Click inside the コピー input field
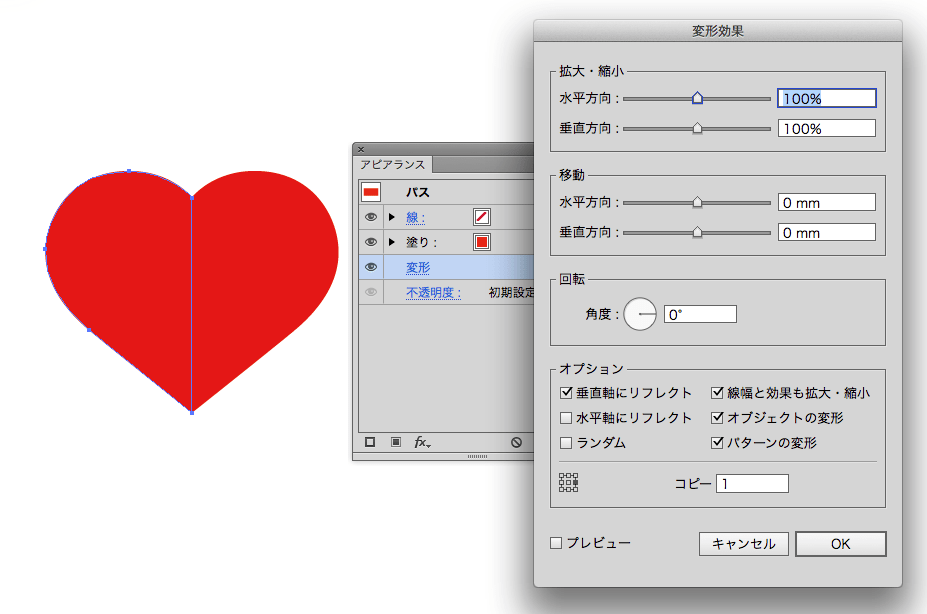Image resolution: width=927 pixels, height=614 pixels. tap(752, 483)
